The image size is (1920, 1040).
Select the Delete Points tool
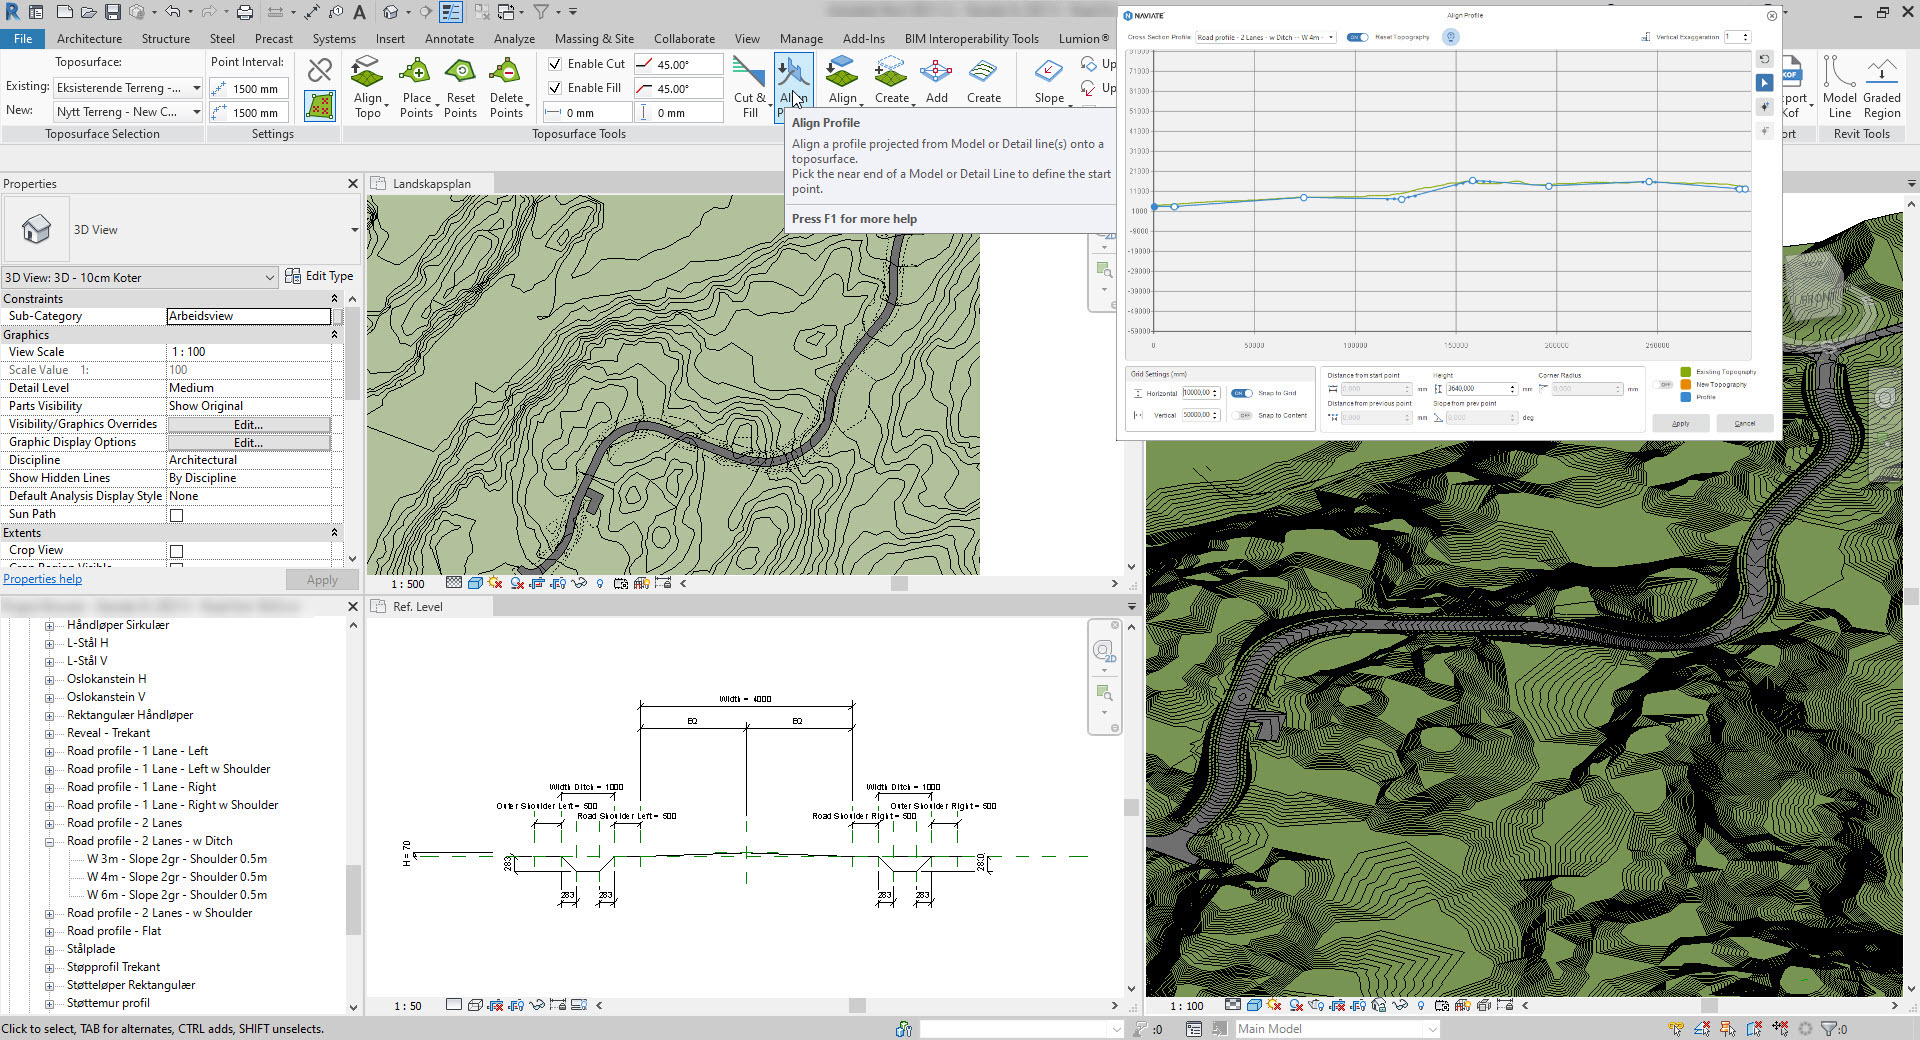[508, 80]
